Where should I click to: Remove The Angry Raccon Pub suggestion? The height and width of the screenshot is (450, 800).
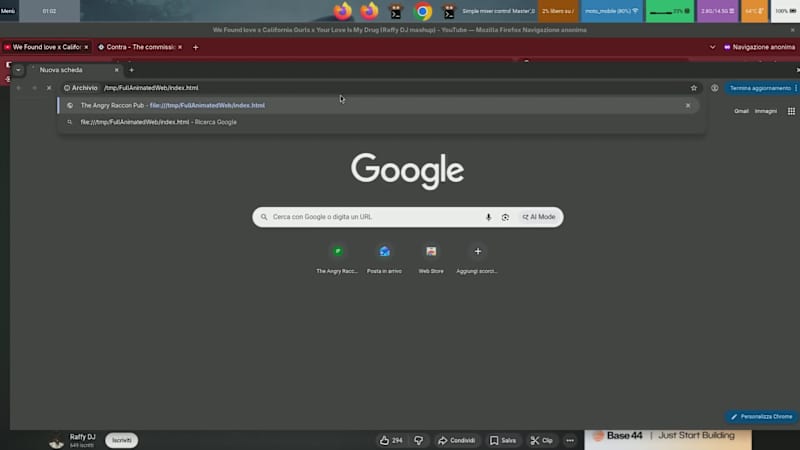click(688, 105)
